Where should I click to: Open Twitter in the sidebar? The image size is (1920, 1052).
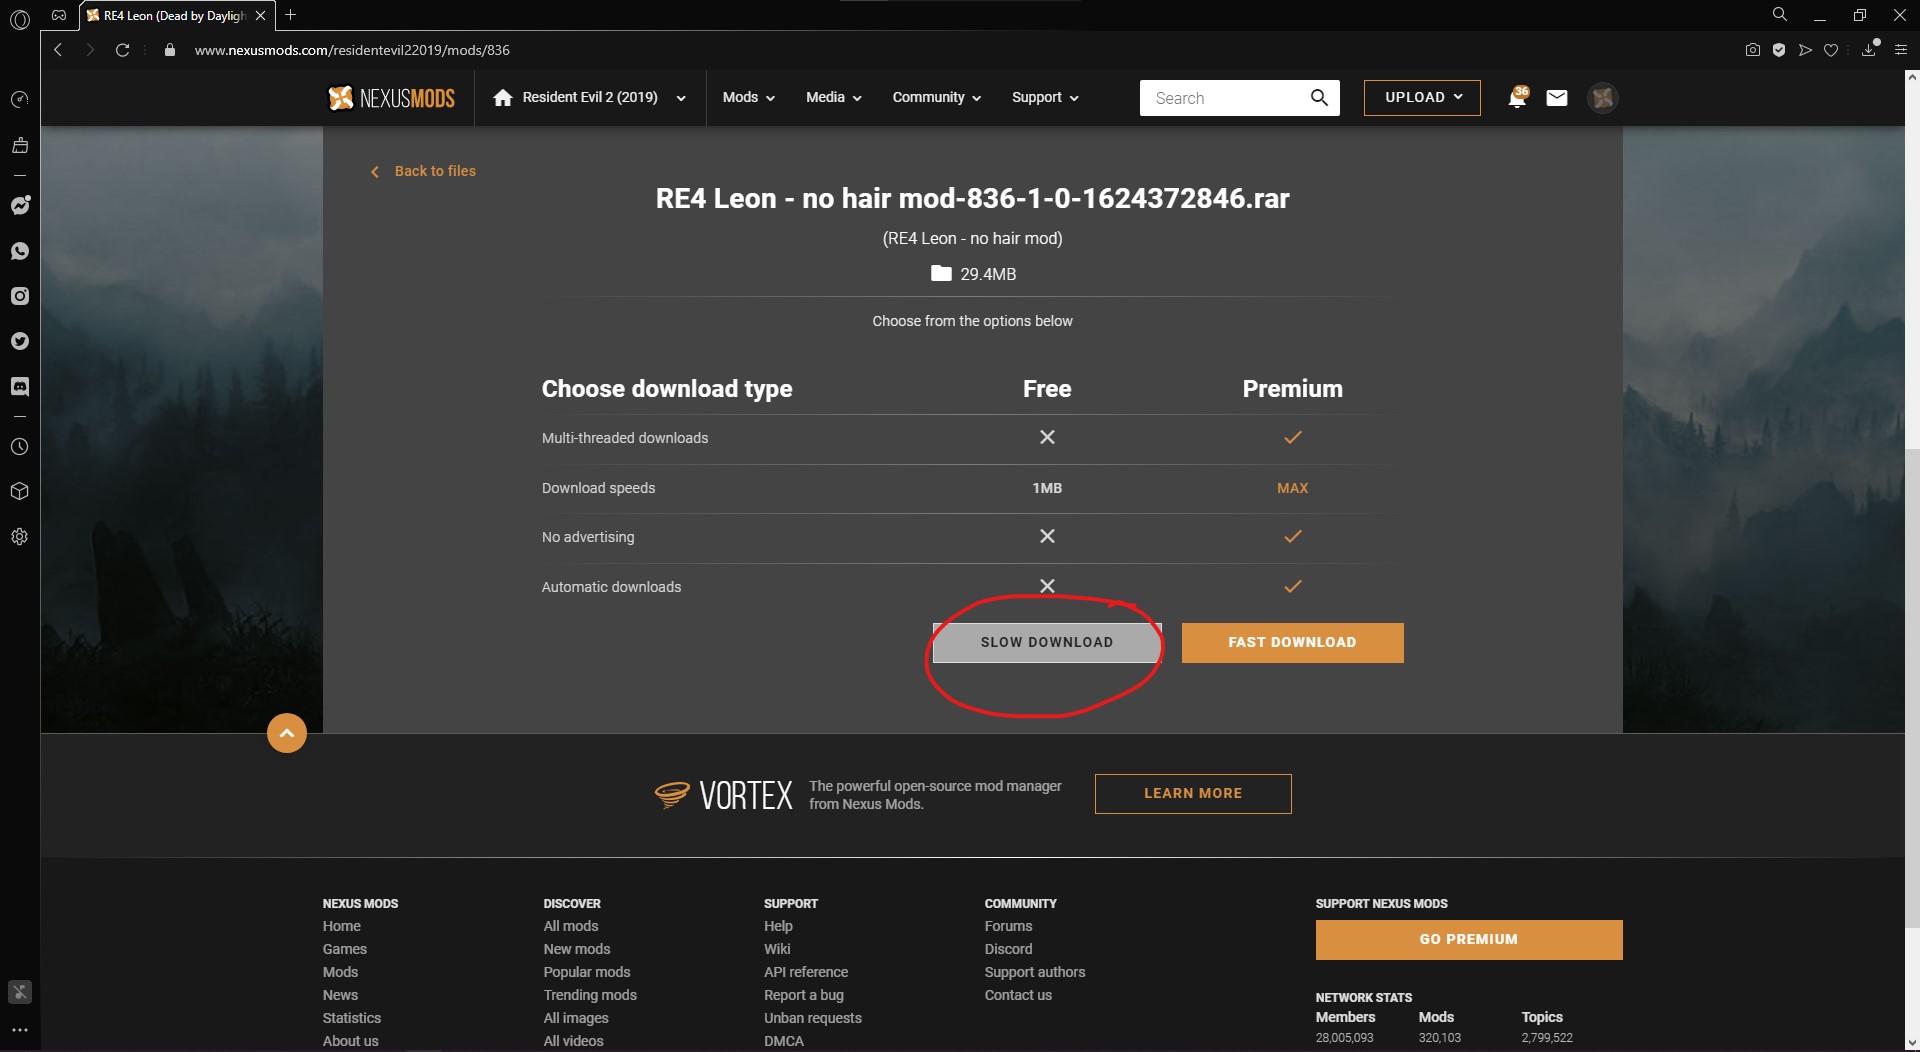(20, 341)
